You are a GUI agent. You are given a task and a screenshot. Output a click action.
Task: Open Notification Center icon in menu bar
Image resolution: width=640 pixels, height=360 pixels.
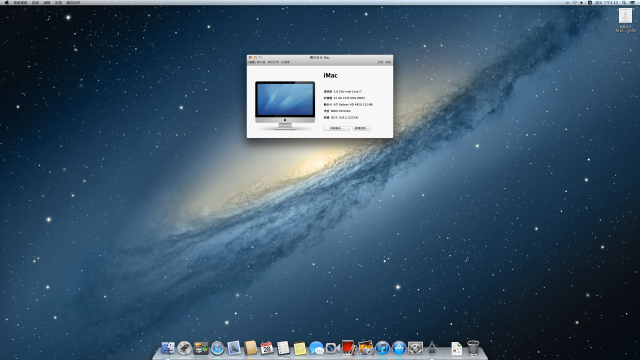coord(633,2)
